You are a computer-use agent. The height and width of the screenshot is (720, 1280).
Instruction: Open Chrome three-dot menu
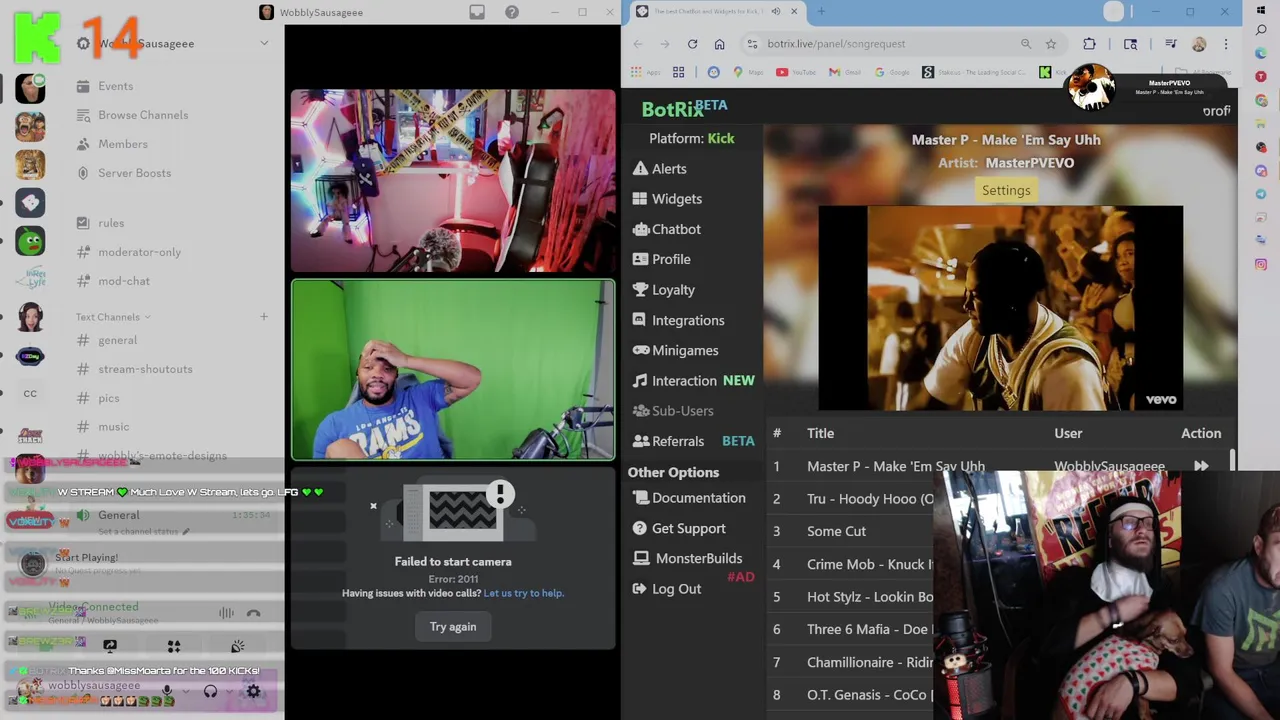pos(1225,44)
